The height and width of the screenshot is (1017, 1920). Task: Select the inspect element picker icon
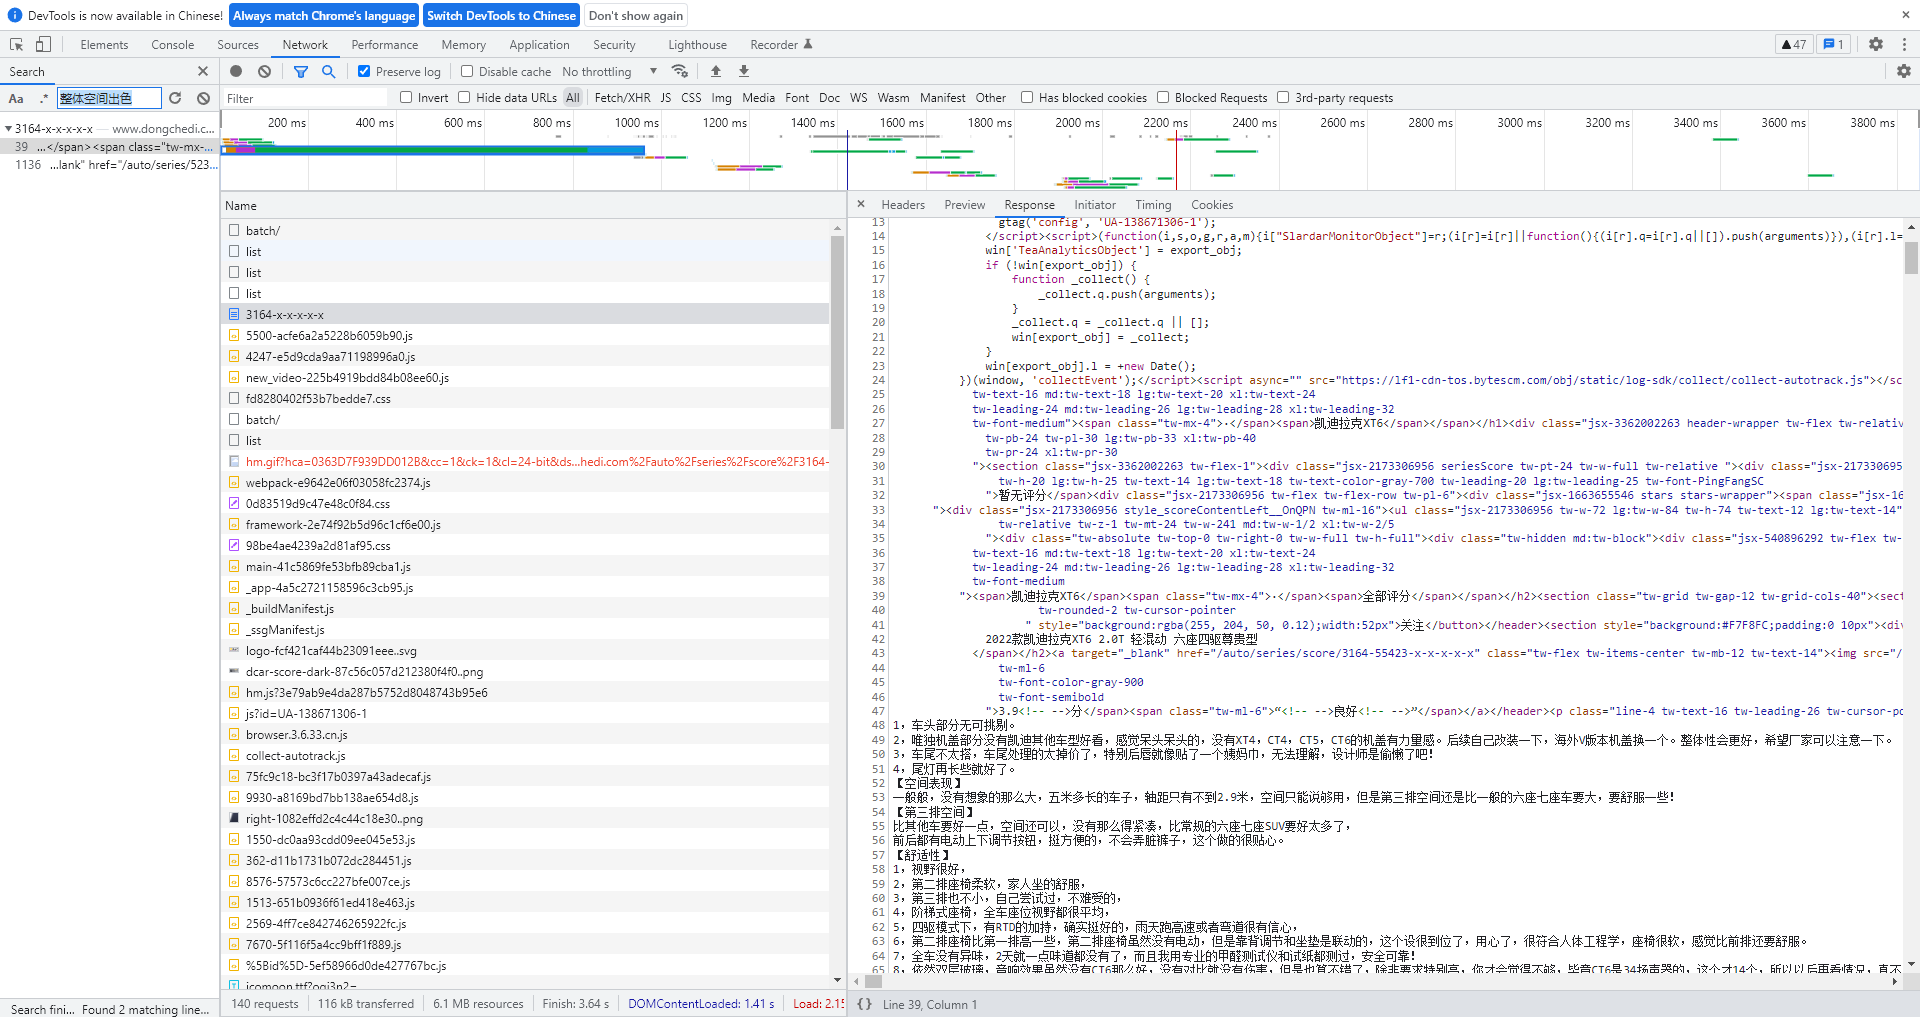[16, 44]
